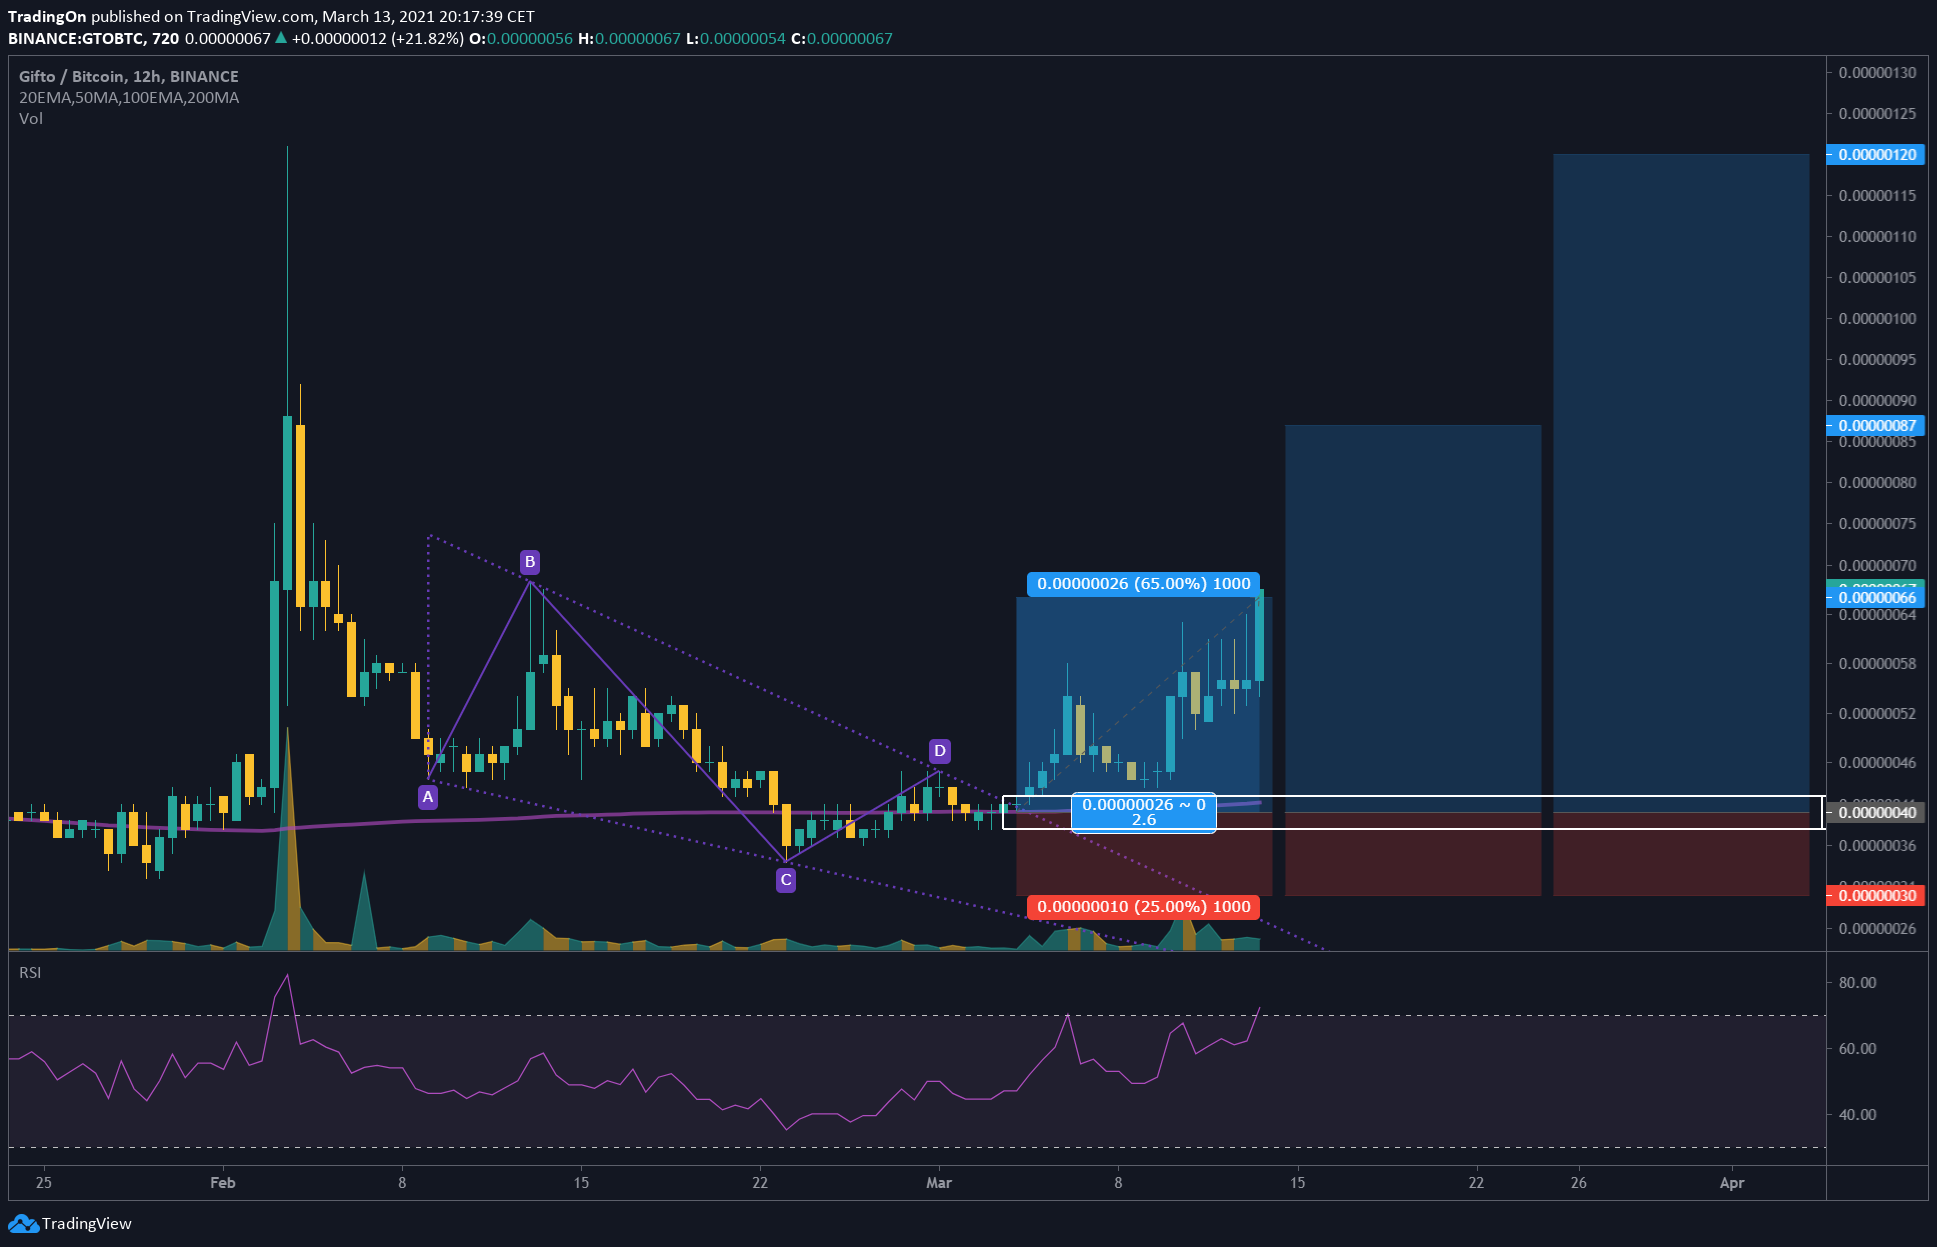Viewport: 1937px width, 1247px height.
Task: Click the 0.00000026 ~ 0 2.6 risk-reward label
Action: pyautogui.click(x=1143, y=812)
